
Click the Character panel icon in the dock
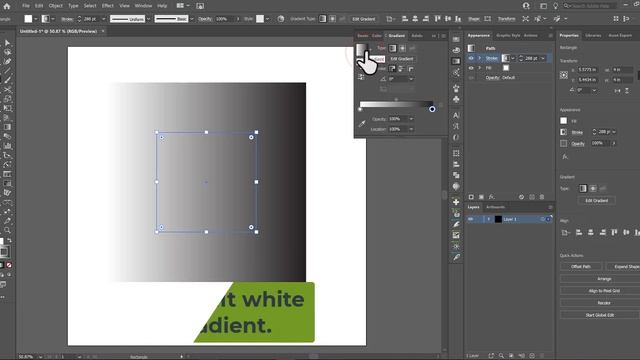pos(456,116)
